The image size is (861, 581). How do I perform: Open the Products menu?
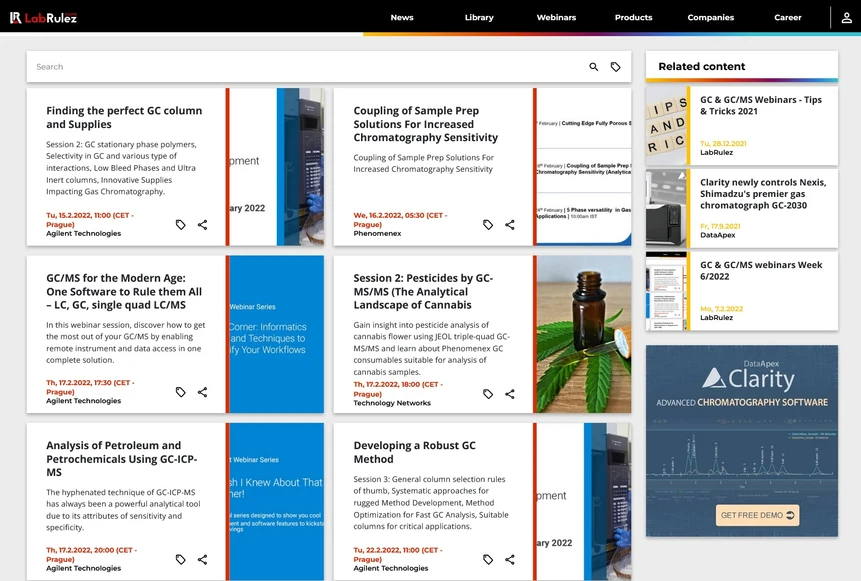633,18
